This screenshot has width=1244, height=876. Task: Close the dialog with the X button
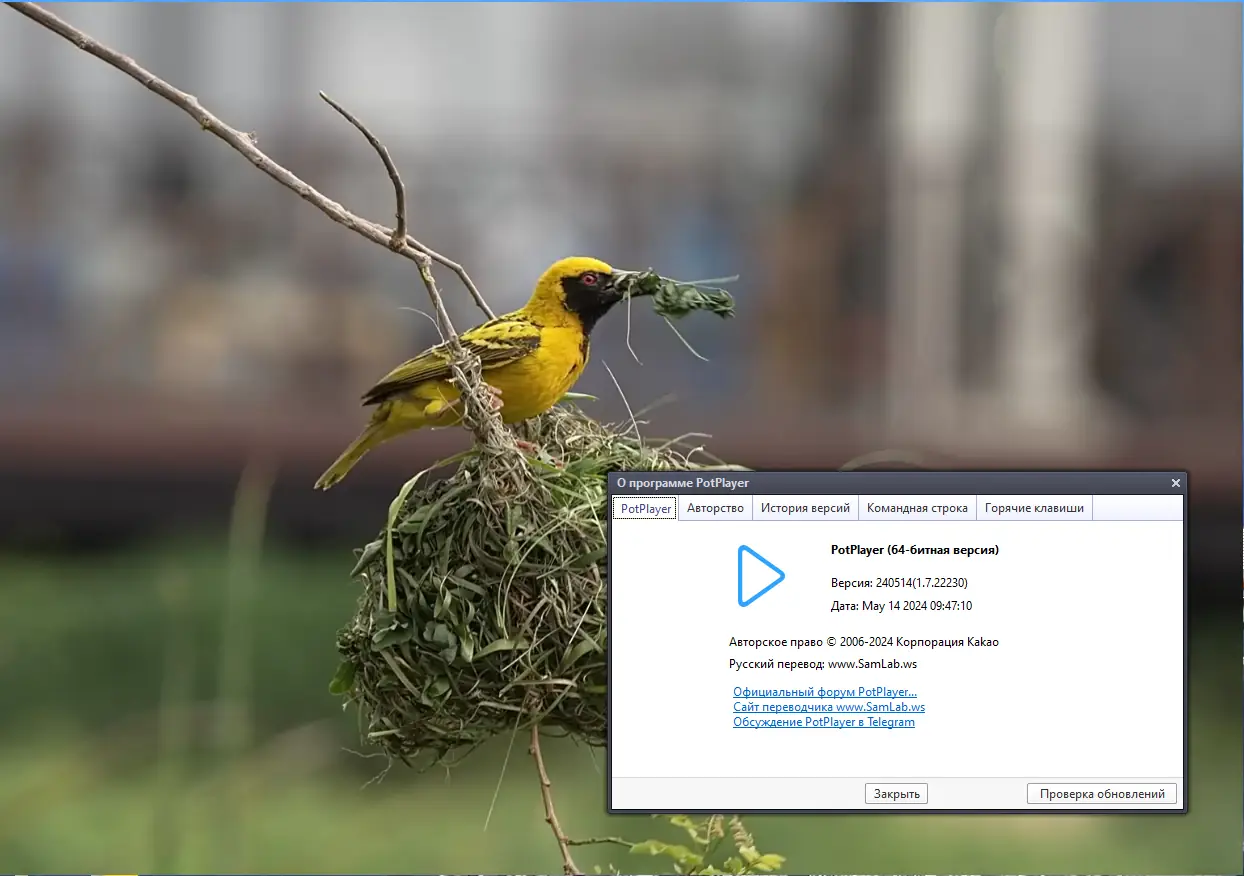coord(1175,483)
